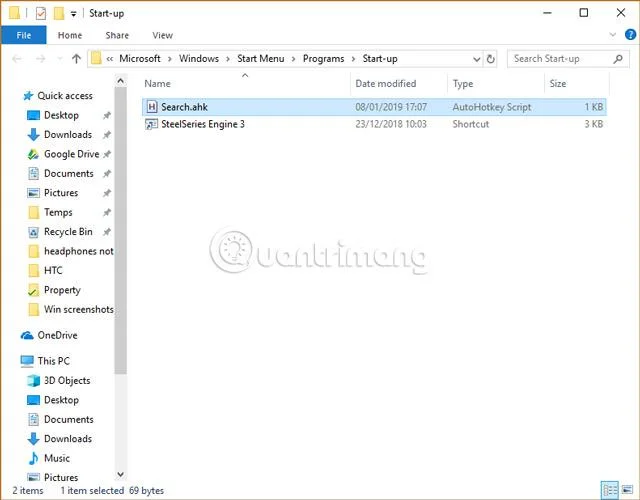The width and height of the screenshot is (640, 500).
Task: Click the Start Menu breadcrumb
Action: (260, 59)
